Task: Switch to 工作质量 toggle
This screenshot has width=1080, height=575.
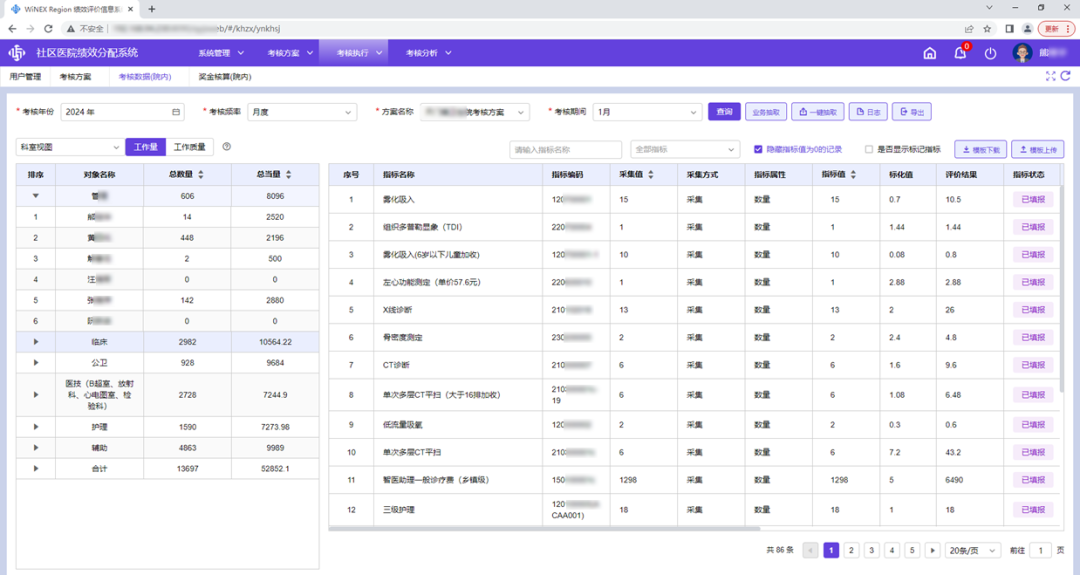Action: tap(189, 147)
